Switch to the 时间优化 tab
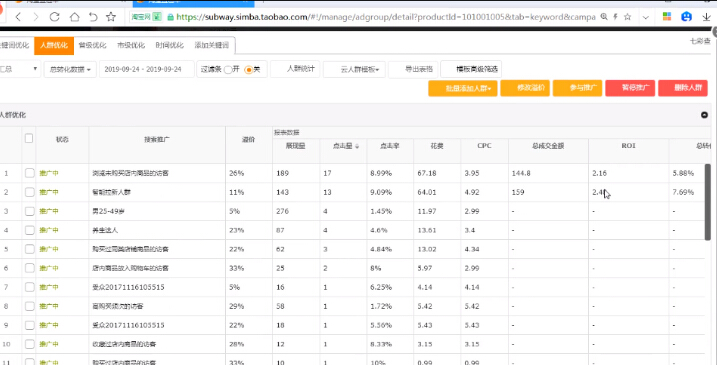The width and height of the screenshot is (717, 365). (x=170, y=45)
